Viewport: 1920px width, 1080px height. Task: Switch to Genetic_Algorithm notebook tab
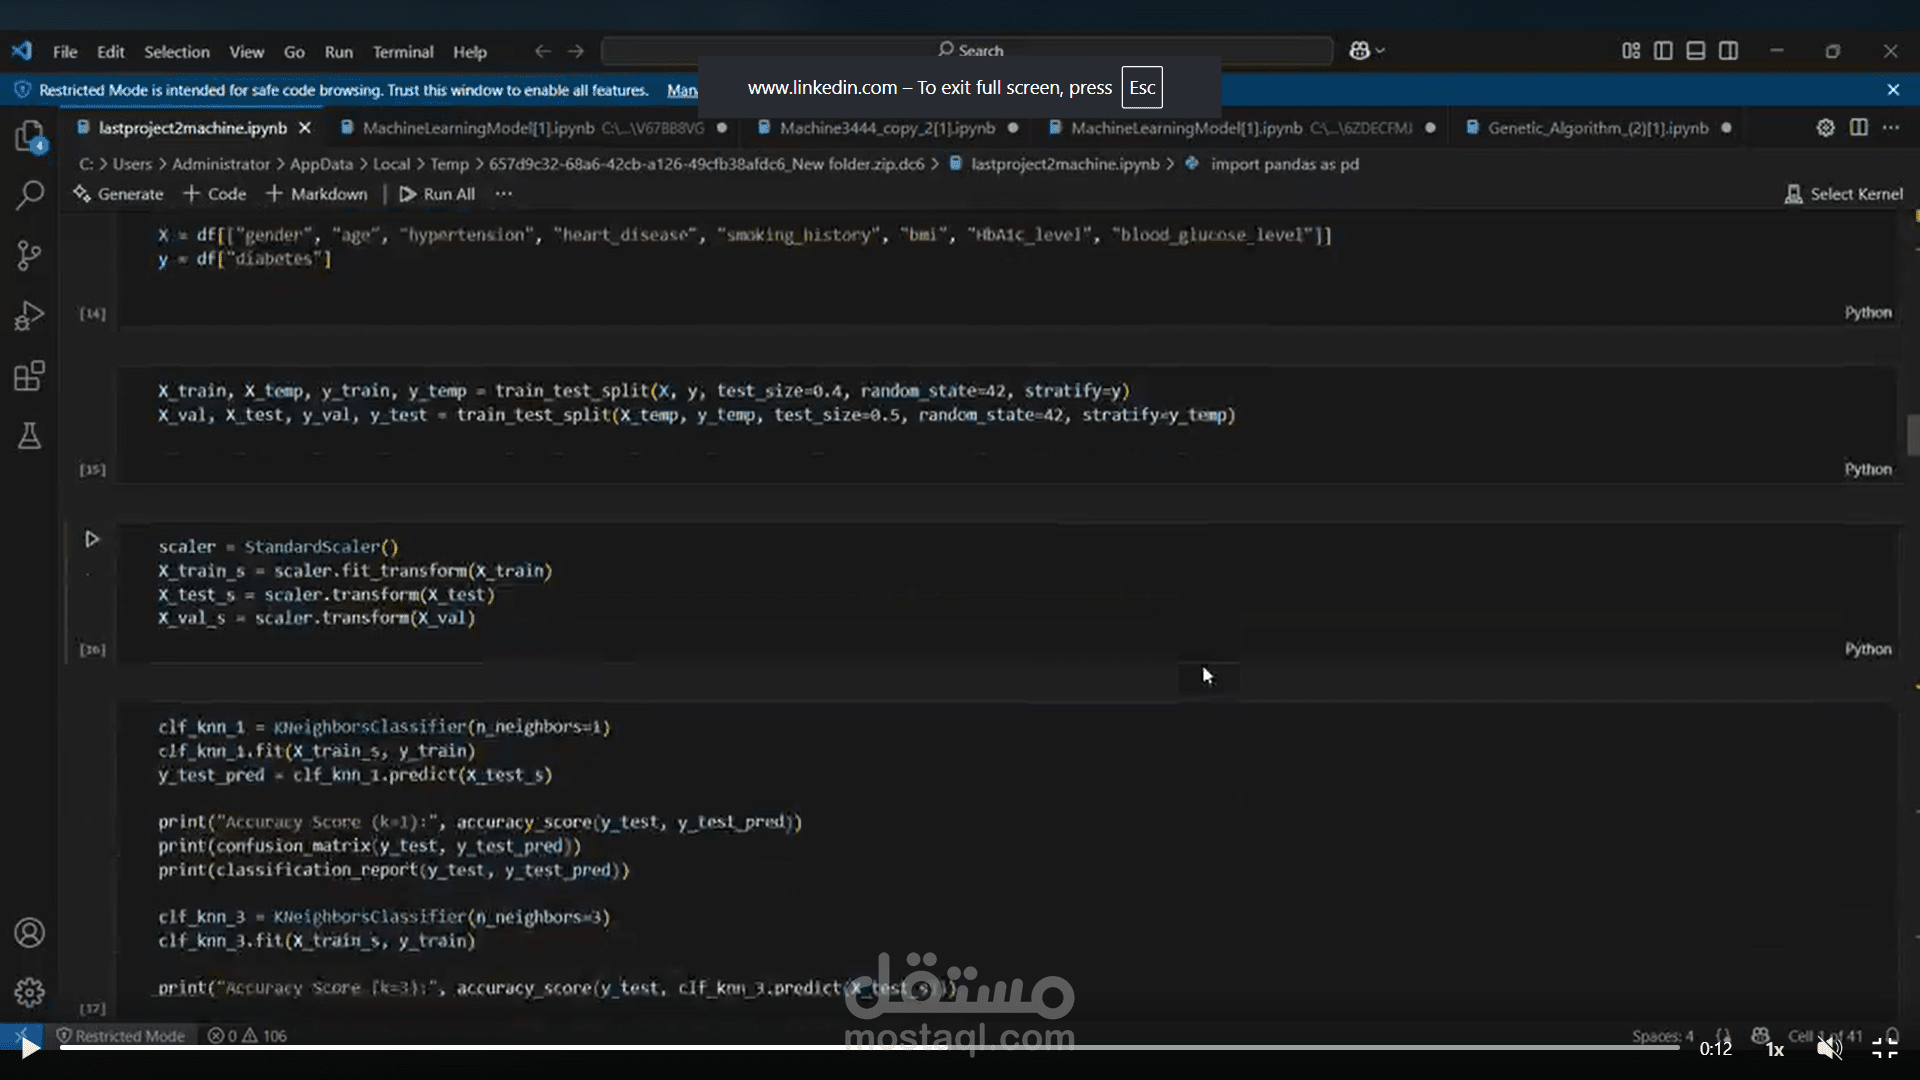point(1597,128)
